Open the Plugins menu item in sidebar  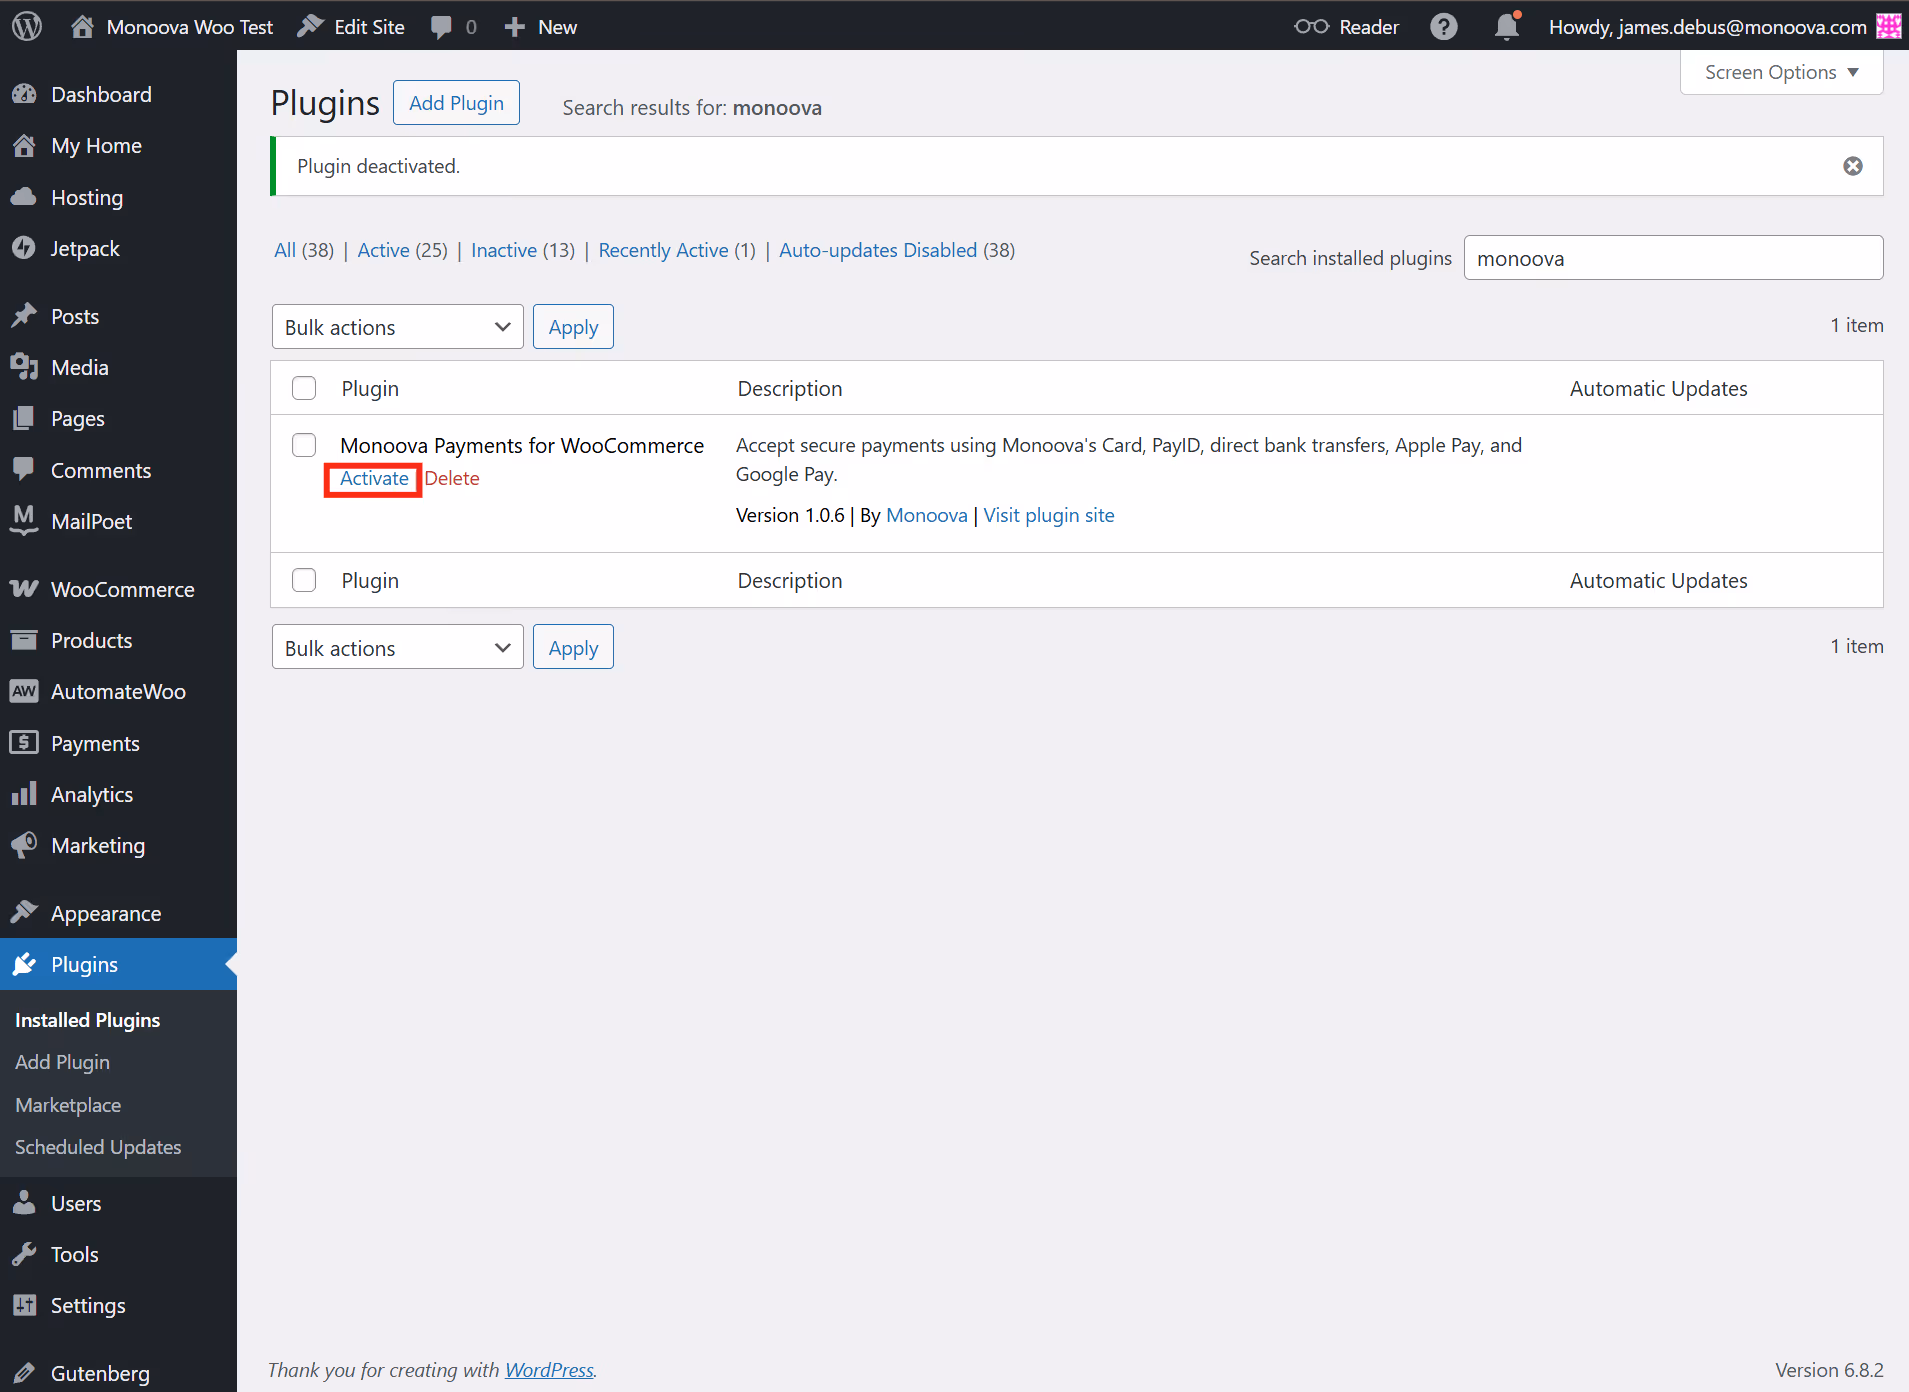point(118,964)
